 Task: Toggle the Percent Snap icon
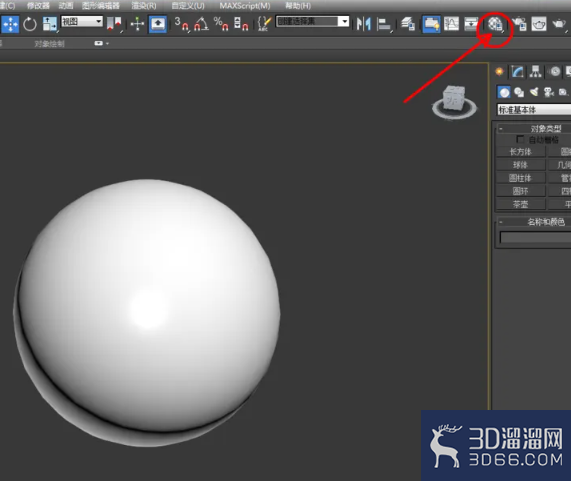pos(221,24)
